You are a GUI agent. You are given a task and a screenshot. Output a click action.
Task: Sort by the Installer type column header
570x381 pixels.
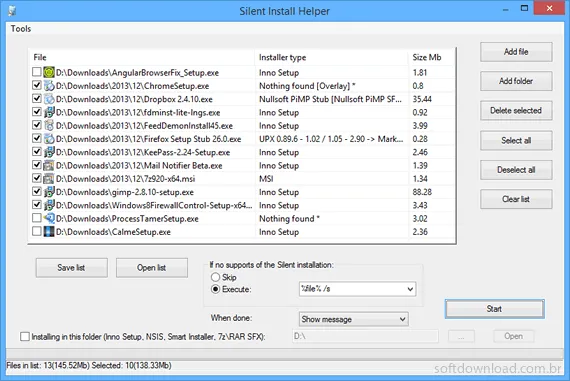pyautogui.click(x=331, y=57)
